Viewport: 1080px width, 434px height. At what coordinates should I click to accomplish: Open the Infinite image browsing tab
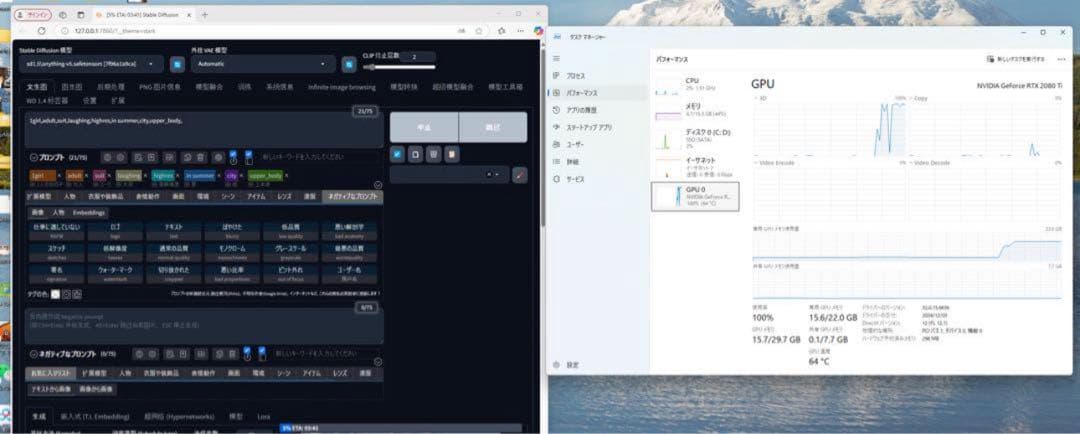click(342, 87)
